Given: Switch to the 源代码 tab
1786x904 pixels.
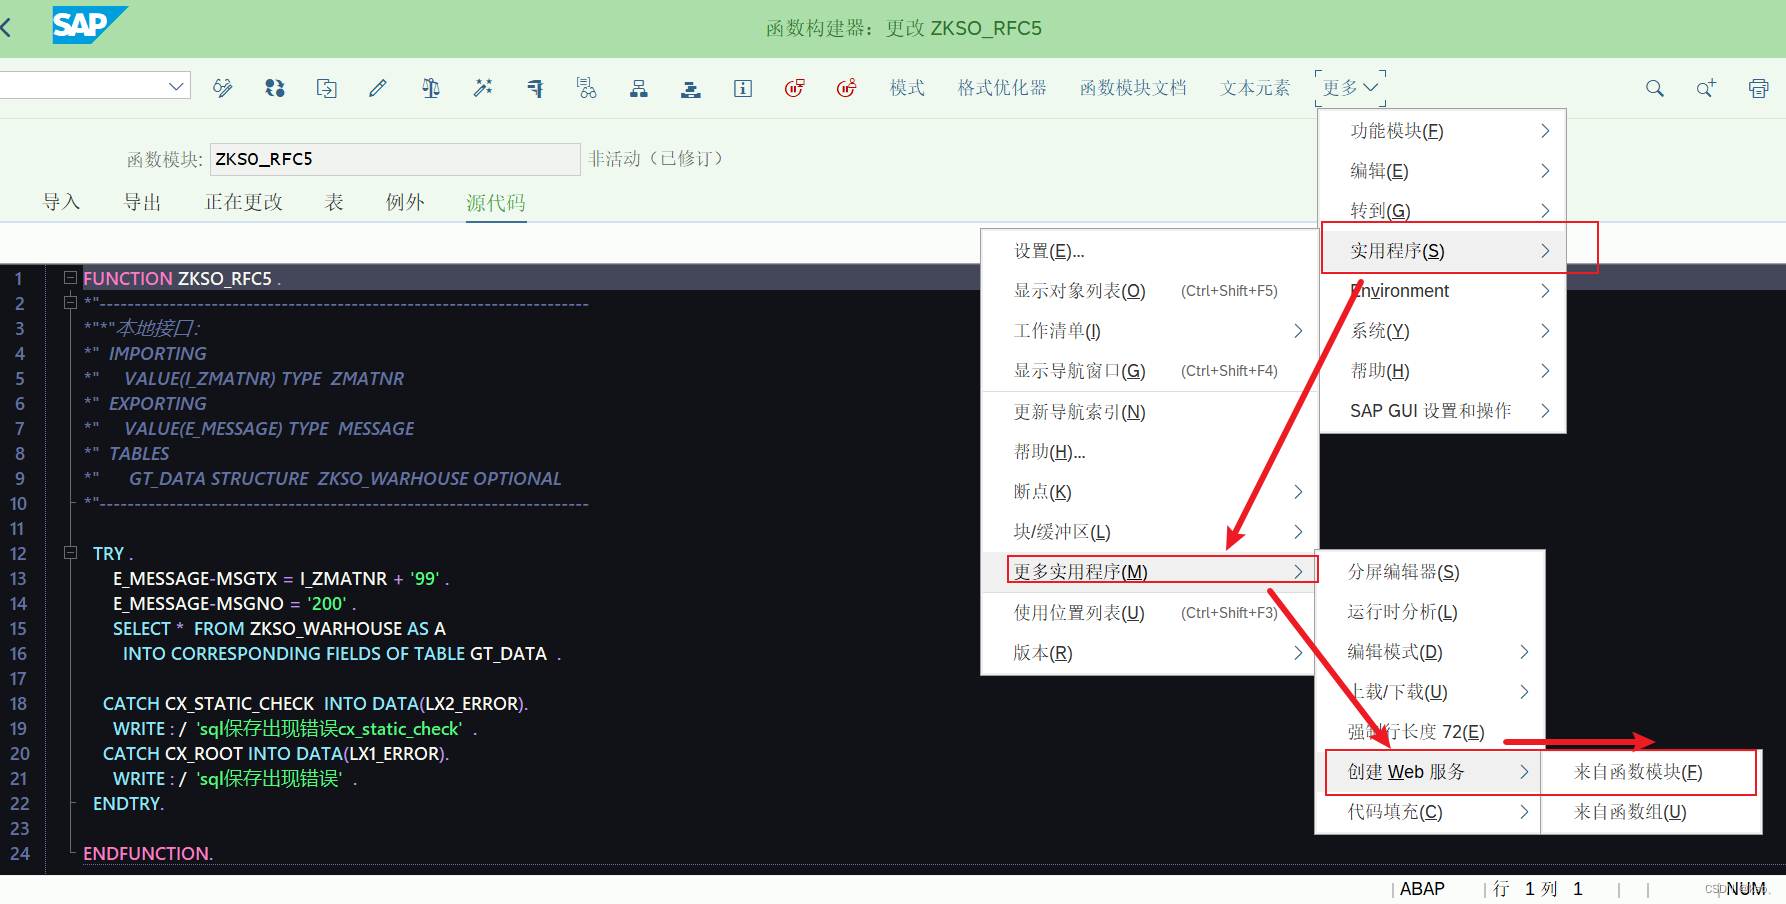Looking at the screenshot, I should tap(496, 203).
